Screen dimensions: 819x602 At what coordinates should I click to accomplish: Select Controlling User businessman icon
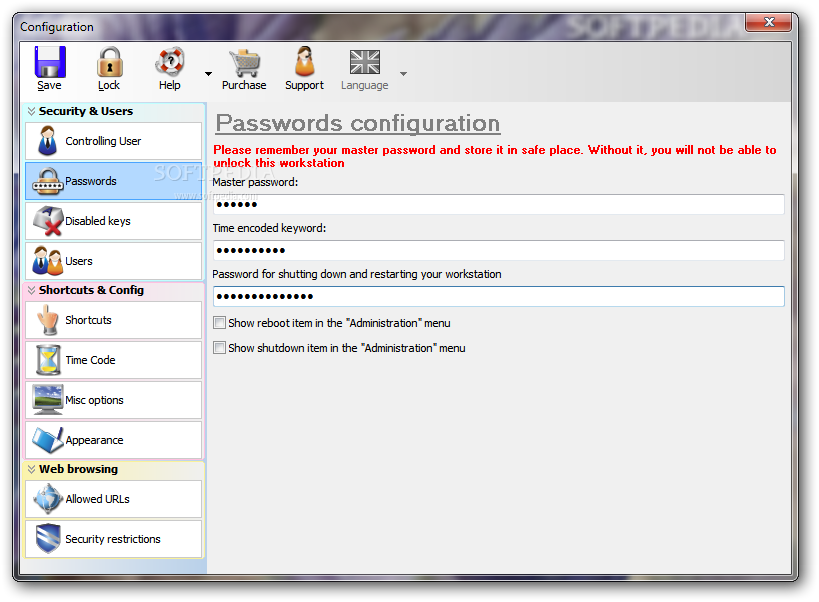tap(48, 141)
